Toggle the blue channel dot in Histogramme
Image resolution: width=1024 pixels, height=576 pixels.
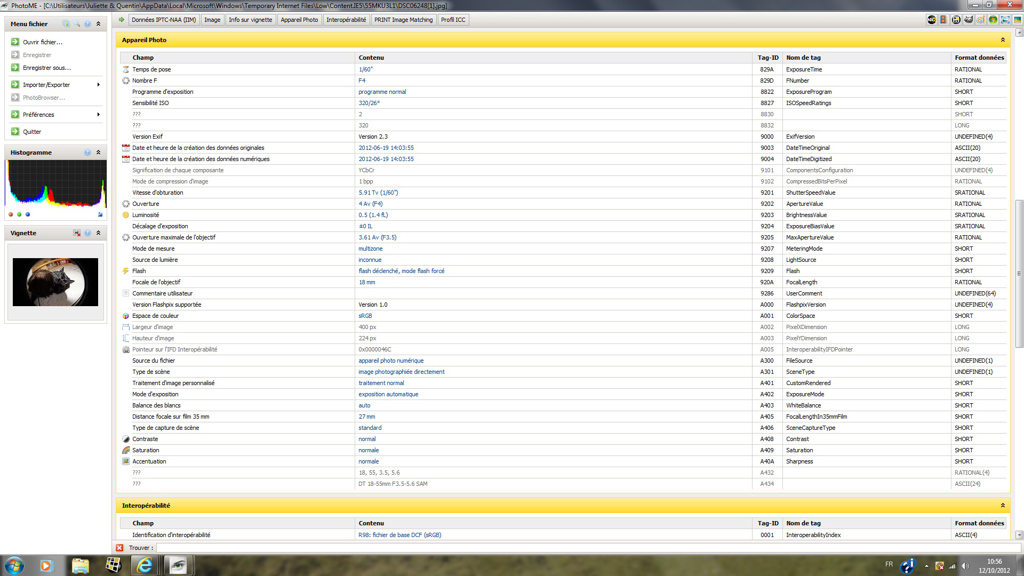28,214
